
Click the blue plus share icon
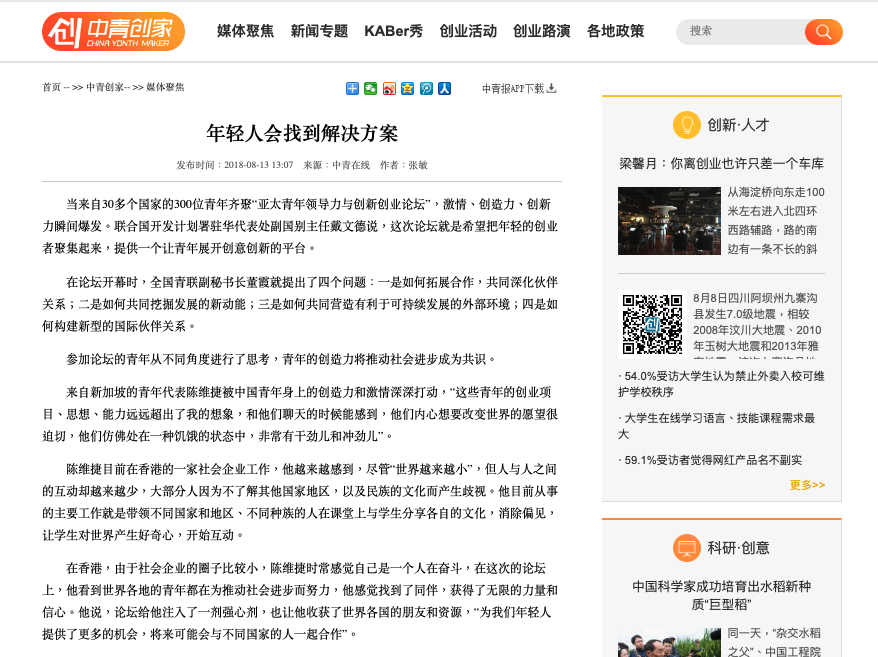coord(352,88)
